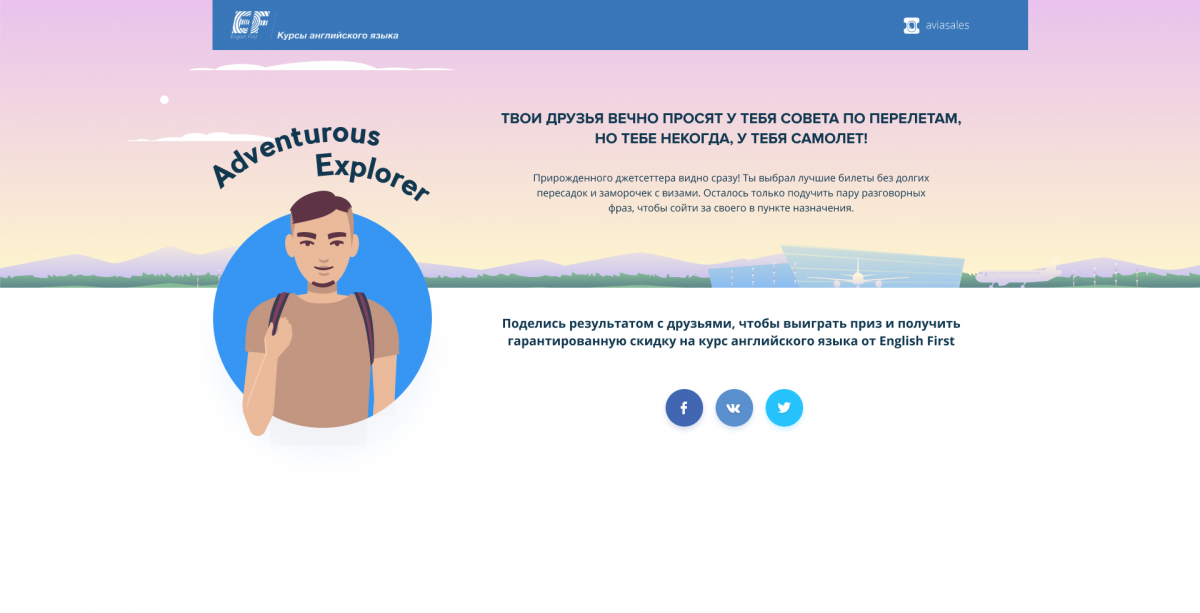Click the aviasales logo icon in header

tap(911, 25)
